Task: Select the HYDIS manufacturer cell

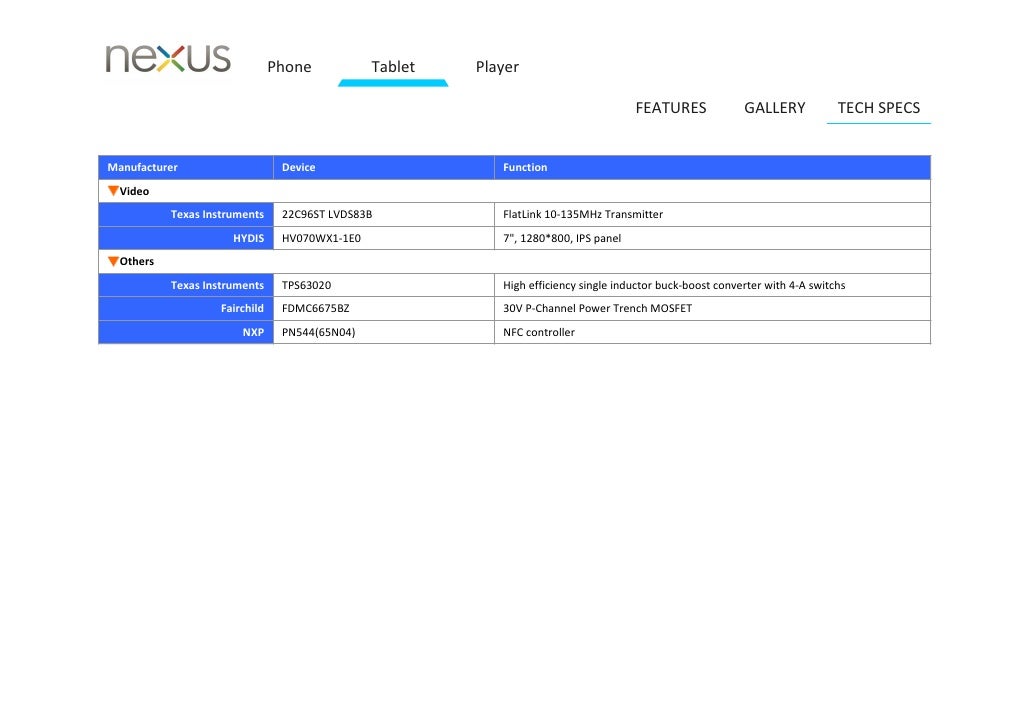Action: [186, 239]
